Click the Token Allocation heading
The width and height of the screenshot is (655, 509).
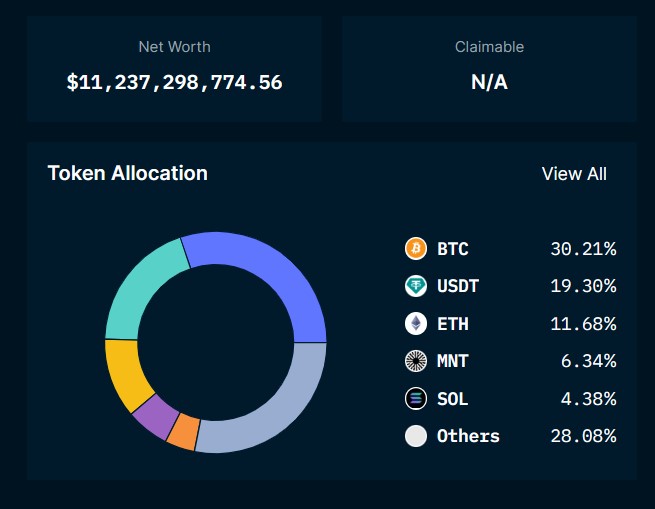(127, 173)
